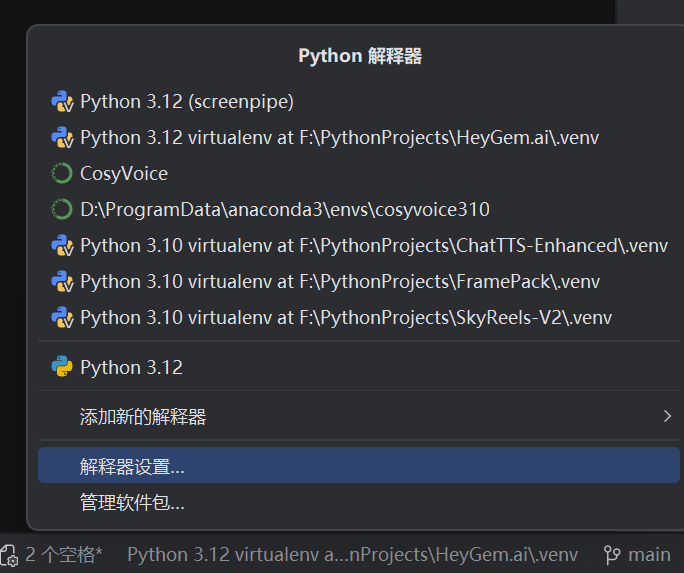Click 解释器设置... entry
The image size is (684, 573).
pos(359,465)
